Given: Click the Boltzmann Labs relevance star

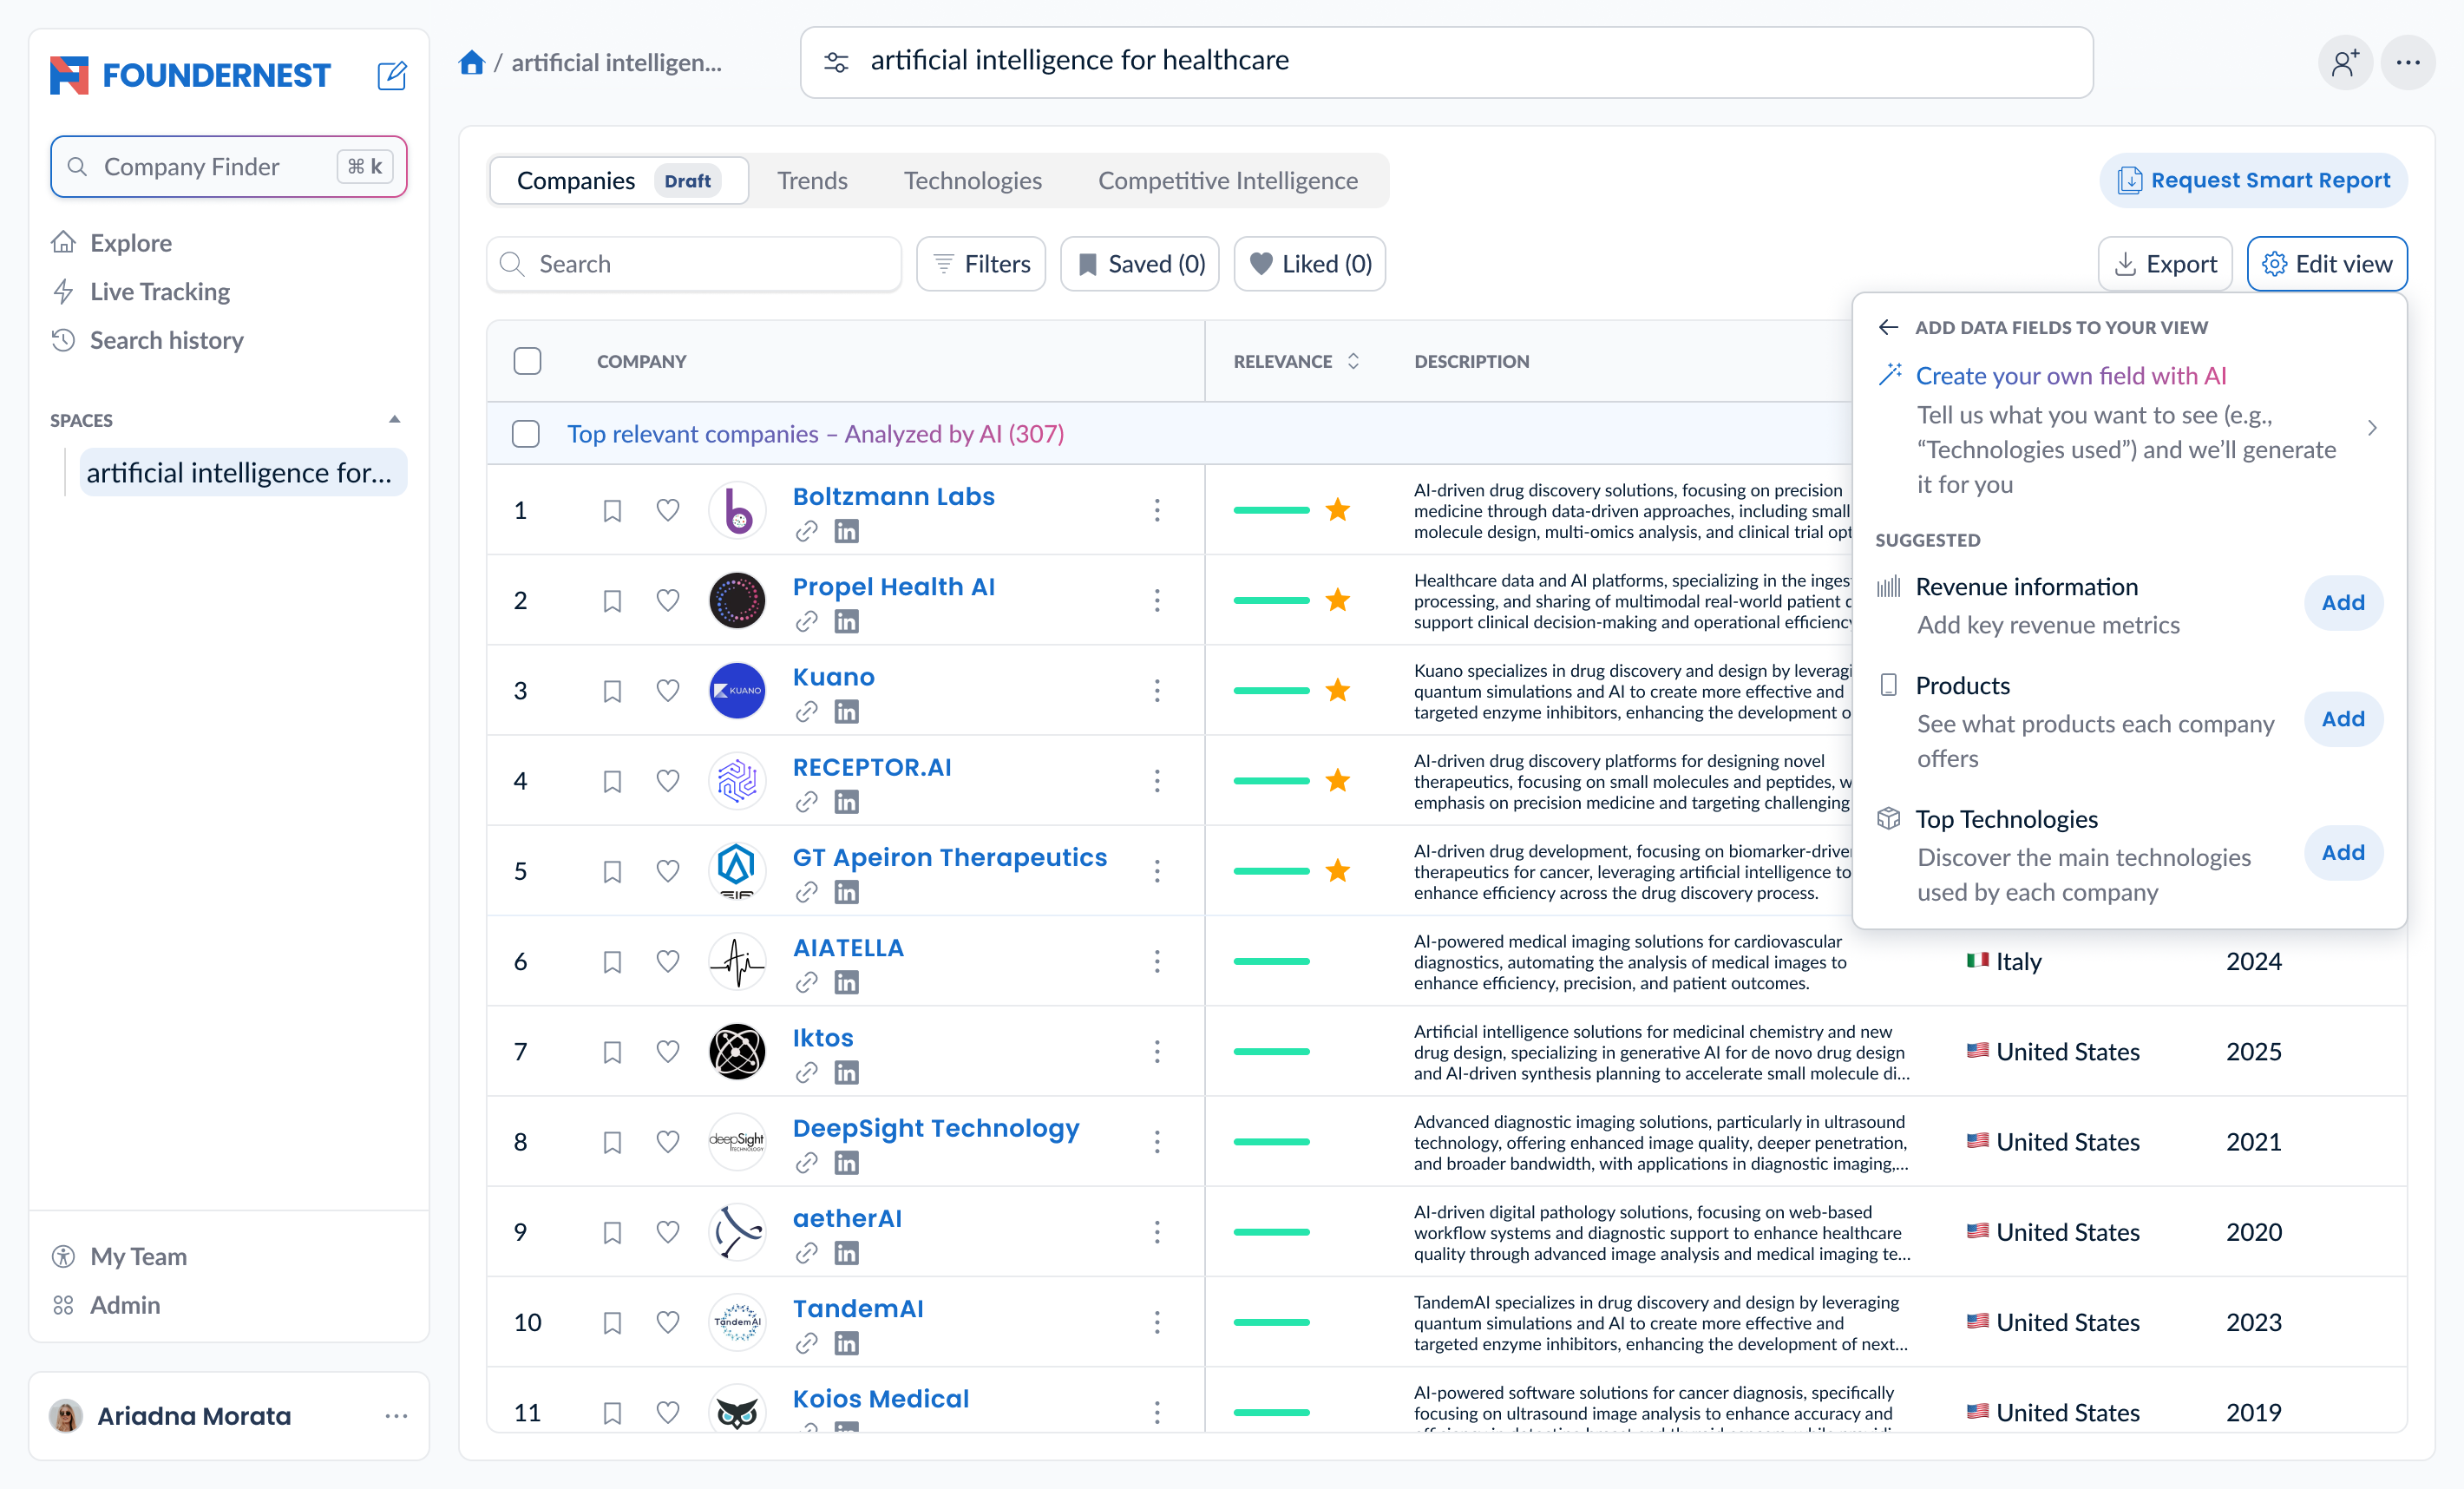Looking at the screenshot, I should click(x=1337, y=510).
